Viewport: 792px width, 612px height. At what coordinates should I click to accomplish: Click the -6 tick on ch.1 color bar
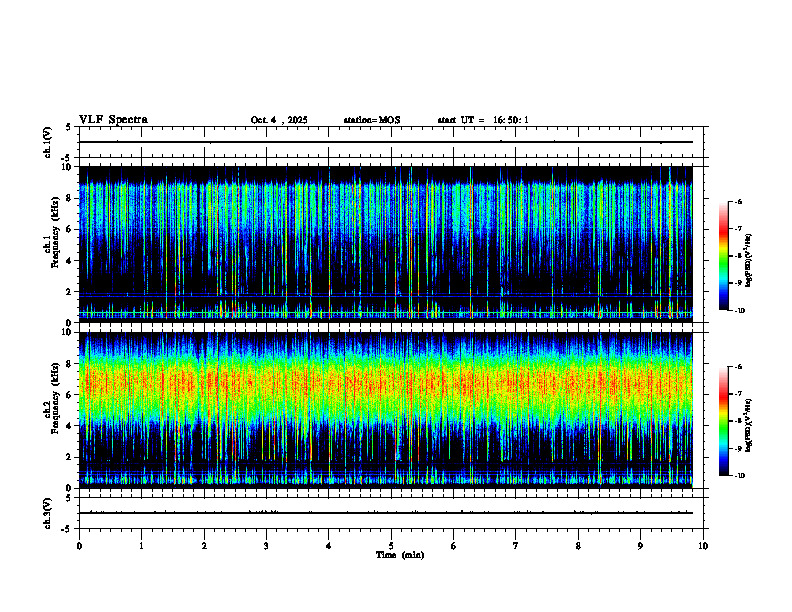coord(738,202)
